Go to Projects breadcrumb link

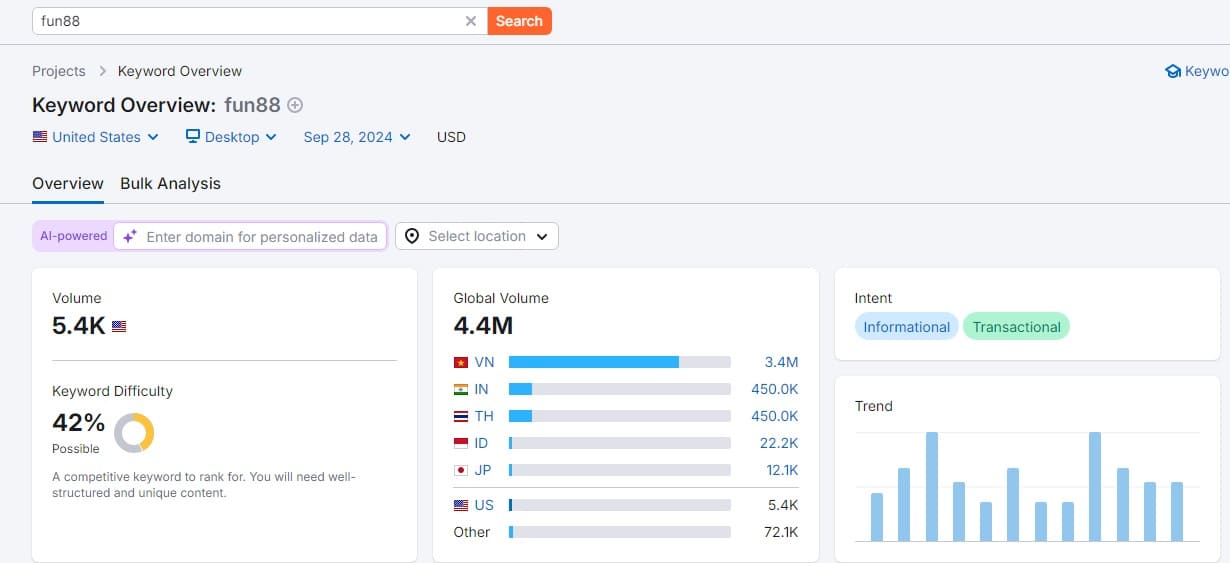[x=59, y=71]
